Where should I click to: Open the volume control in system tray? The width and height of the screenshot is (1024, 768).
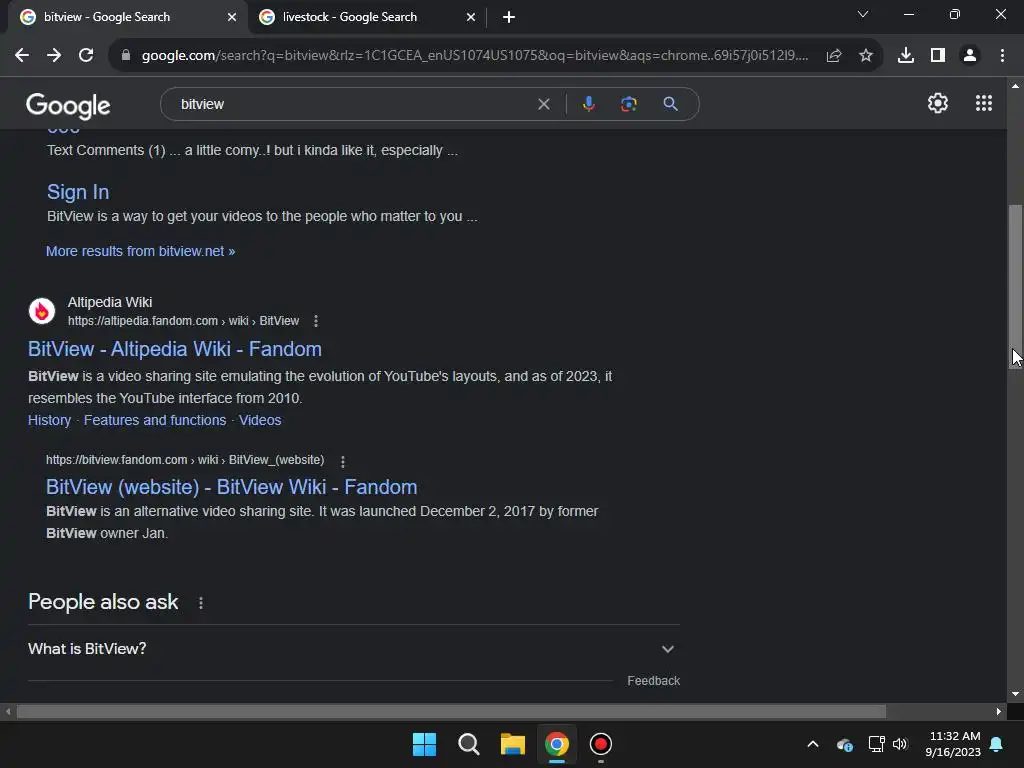click(900, 744)
